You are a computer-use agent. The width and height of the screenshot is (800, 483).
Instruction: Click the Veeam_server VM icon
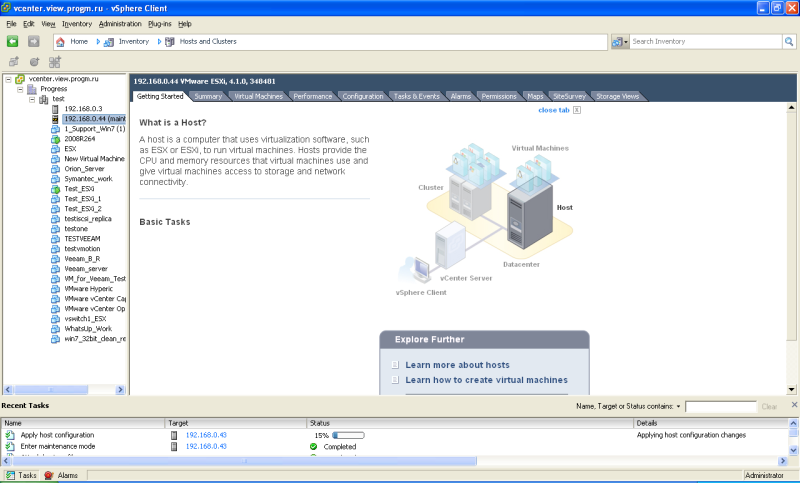(x=55, y=269)
